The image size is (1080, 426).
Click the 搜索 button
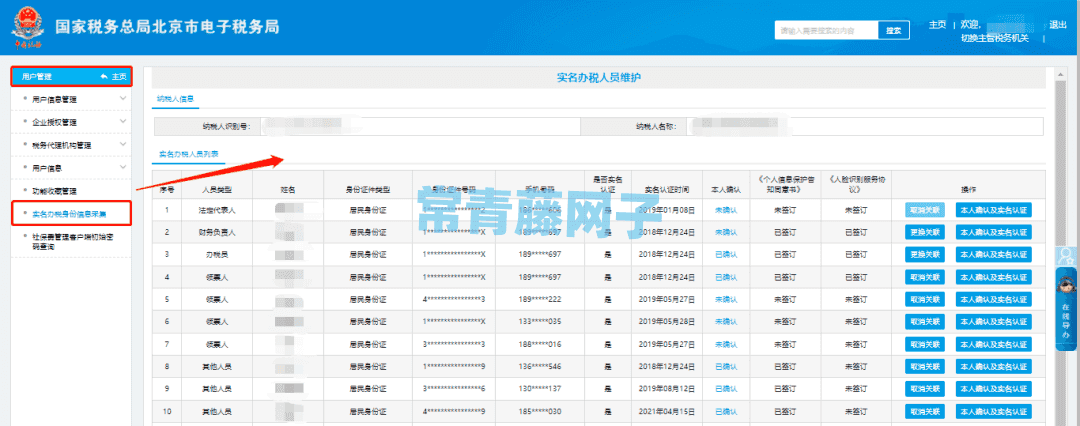893,30
